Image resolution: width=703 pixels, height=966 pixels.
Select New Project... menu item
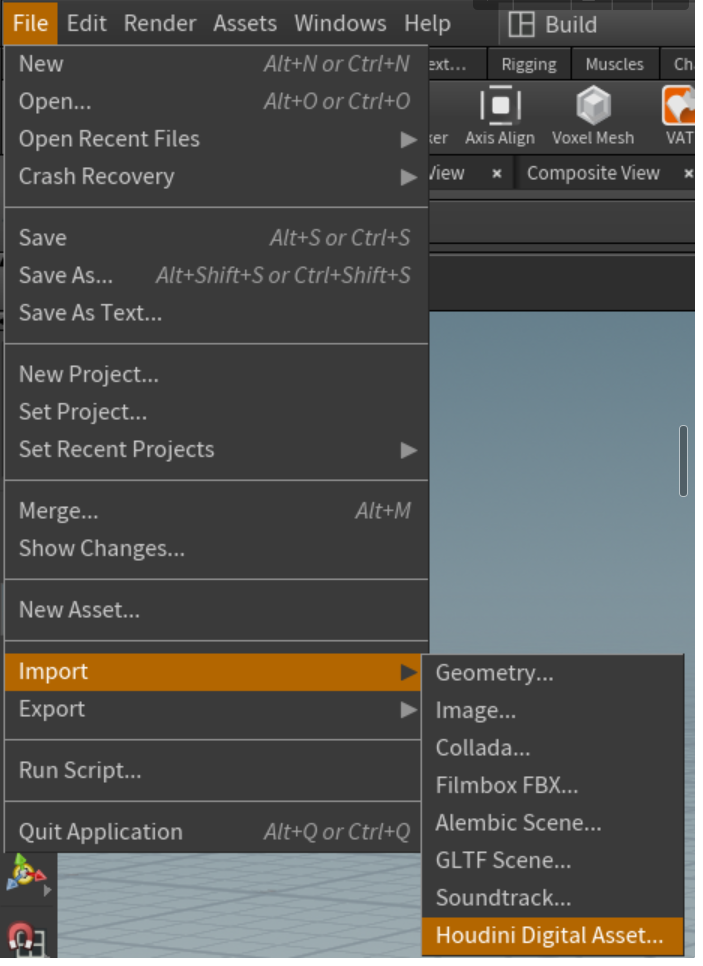point(216,375)
